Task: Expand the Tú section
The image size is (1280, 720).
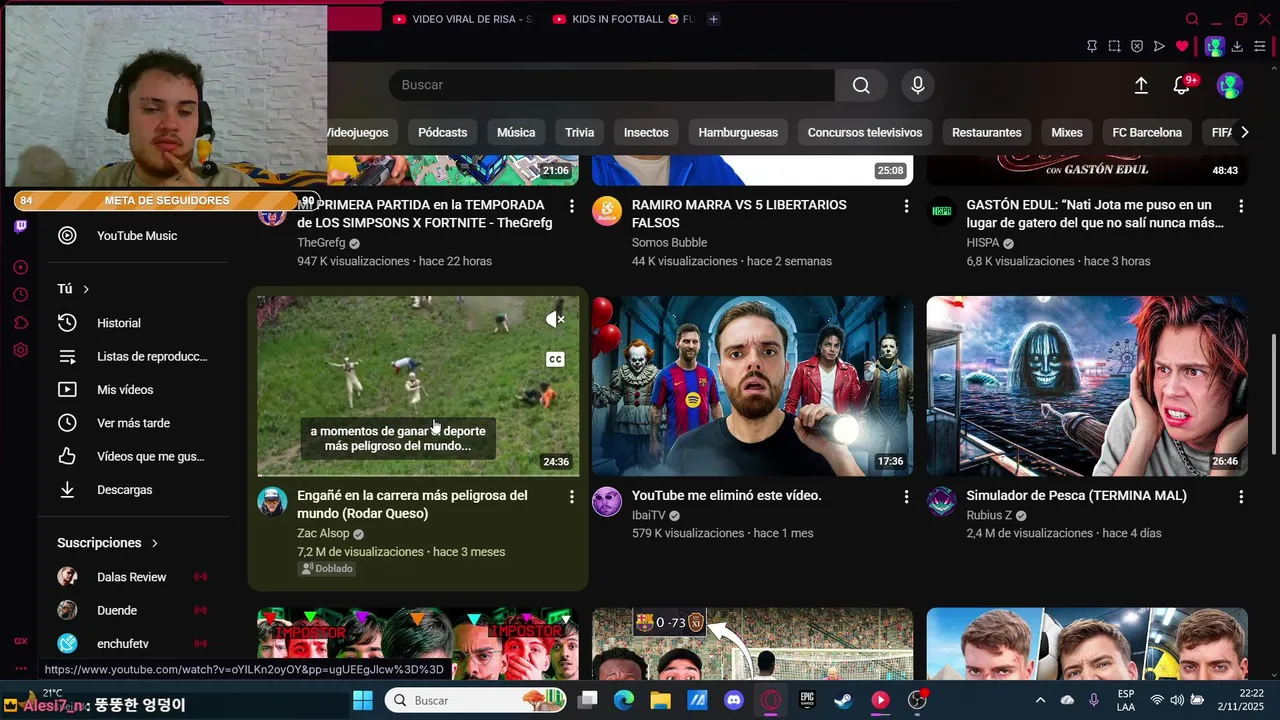Action: 74,289
